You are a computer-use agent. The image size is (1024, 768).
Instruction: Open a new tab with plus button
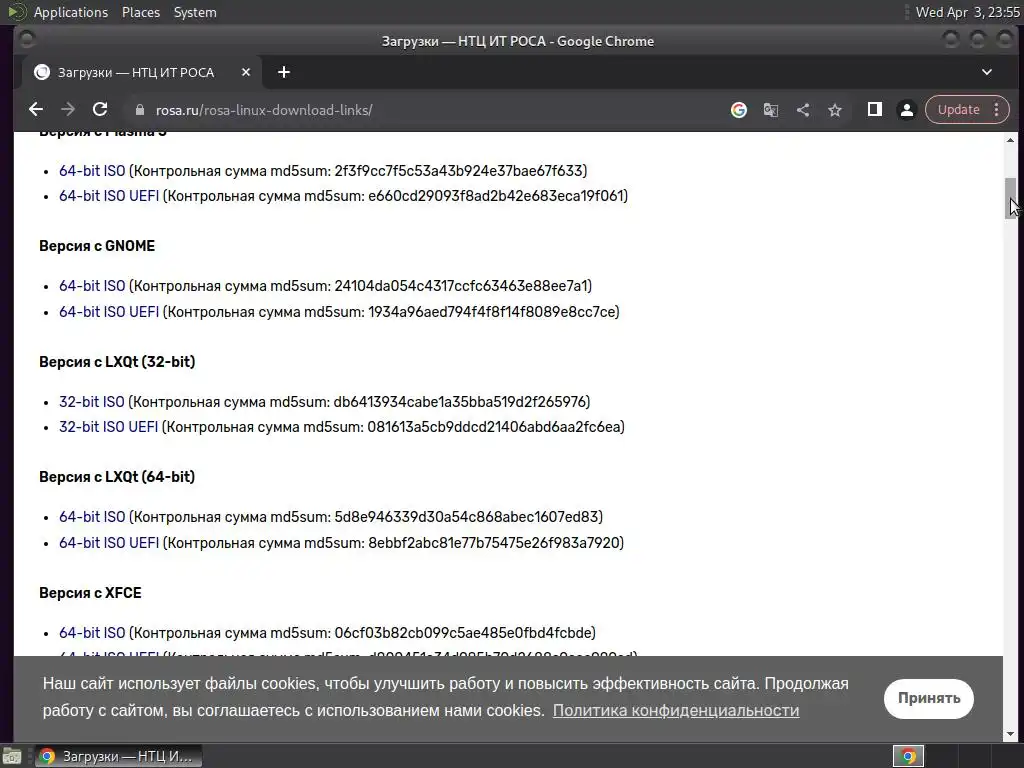(x=283, y=72)
